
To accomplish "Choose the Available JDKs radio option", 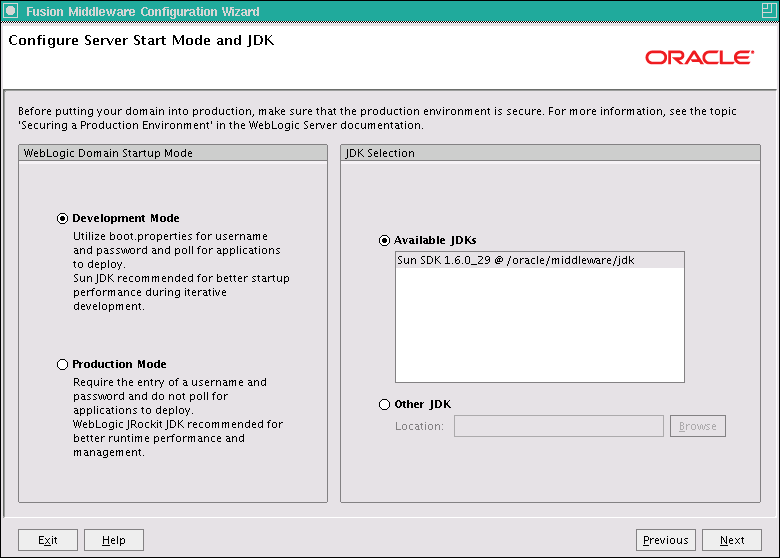I will coord(384,241).
